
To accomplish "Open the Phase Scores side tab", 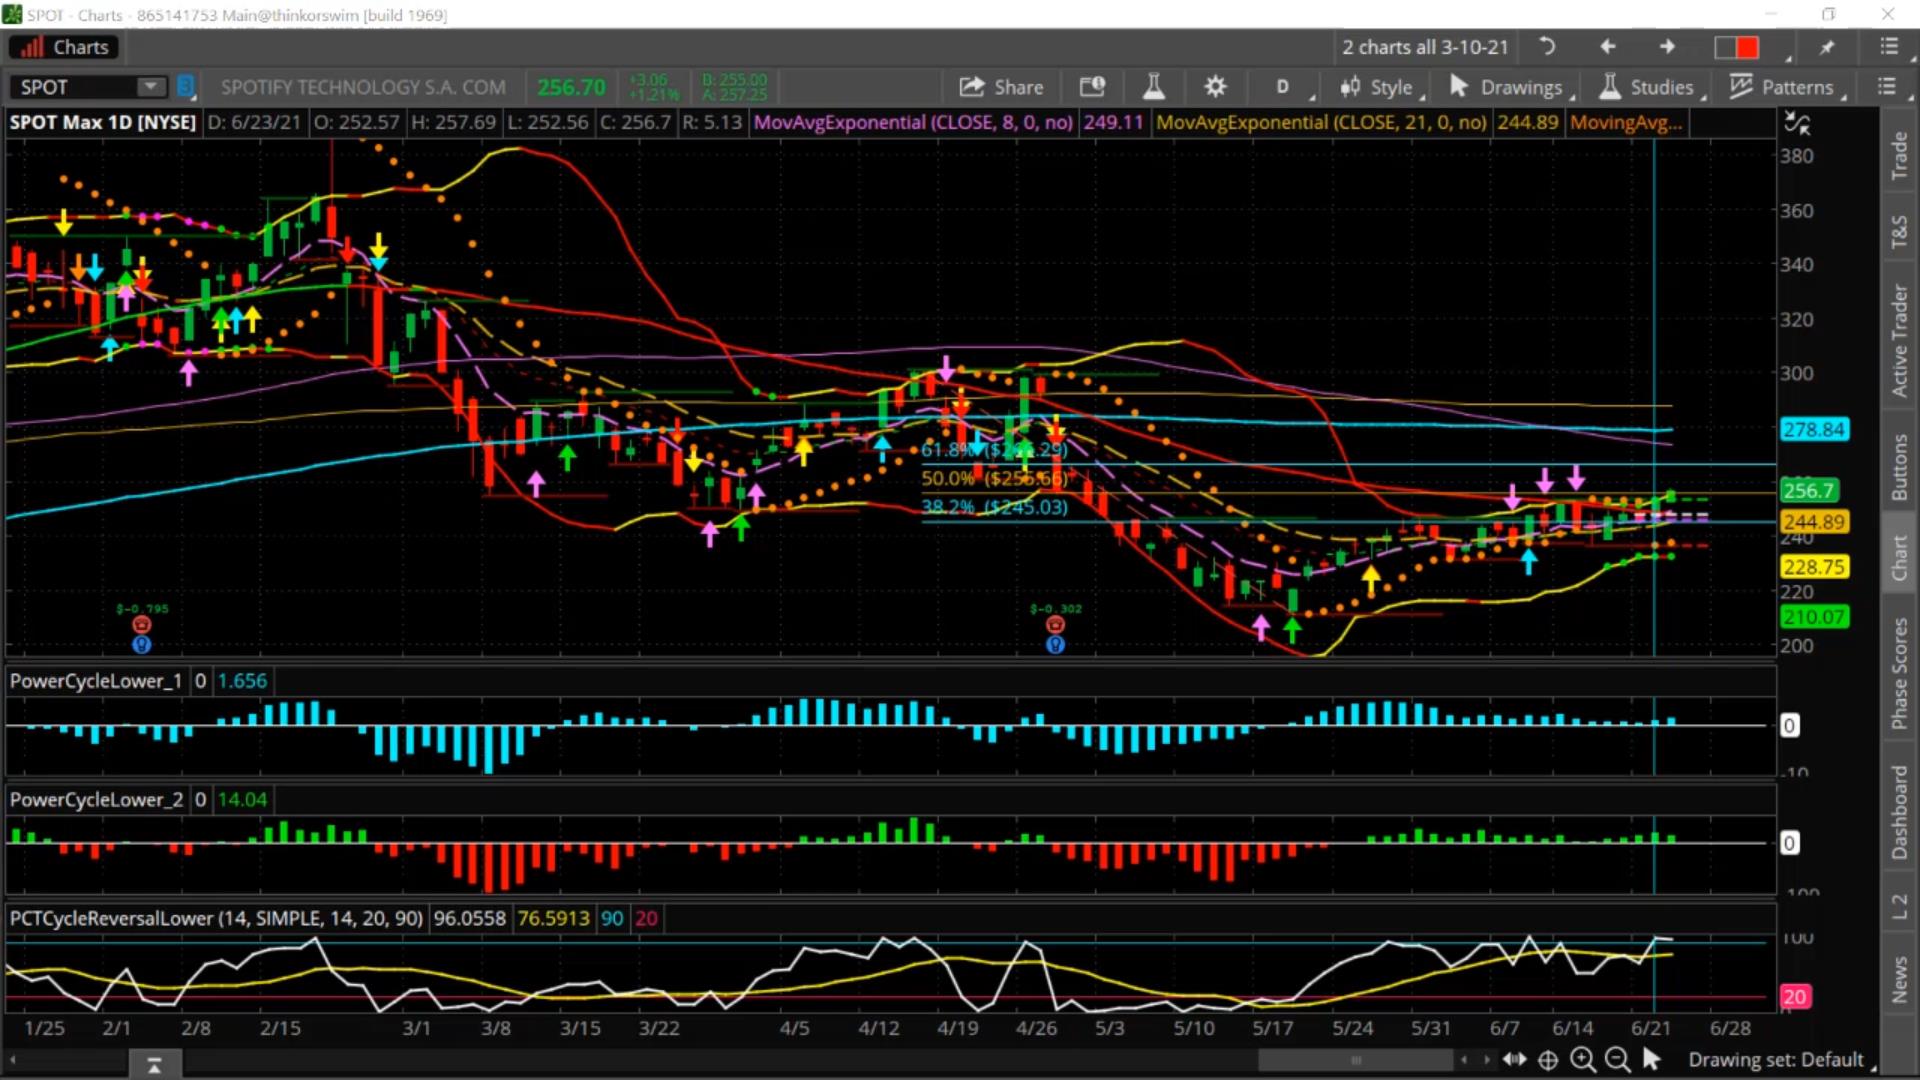I will tap(1899, 673).
